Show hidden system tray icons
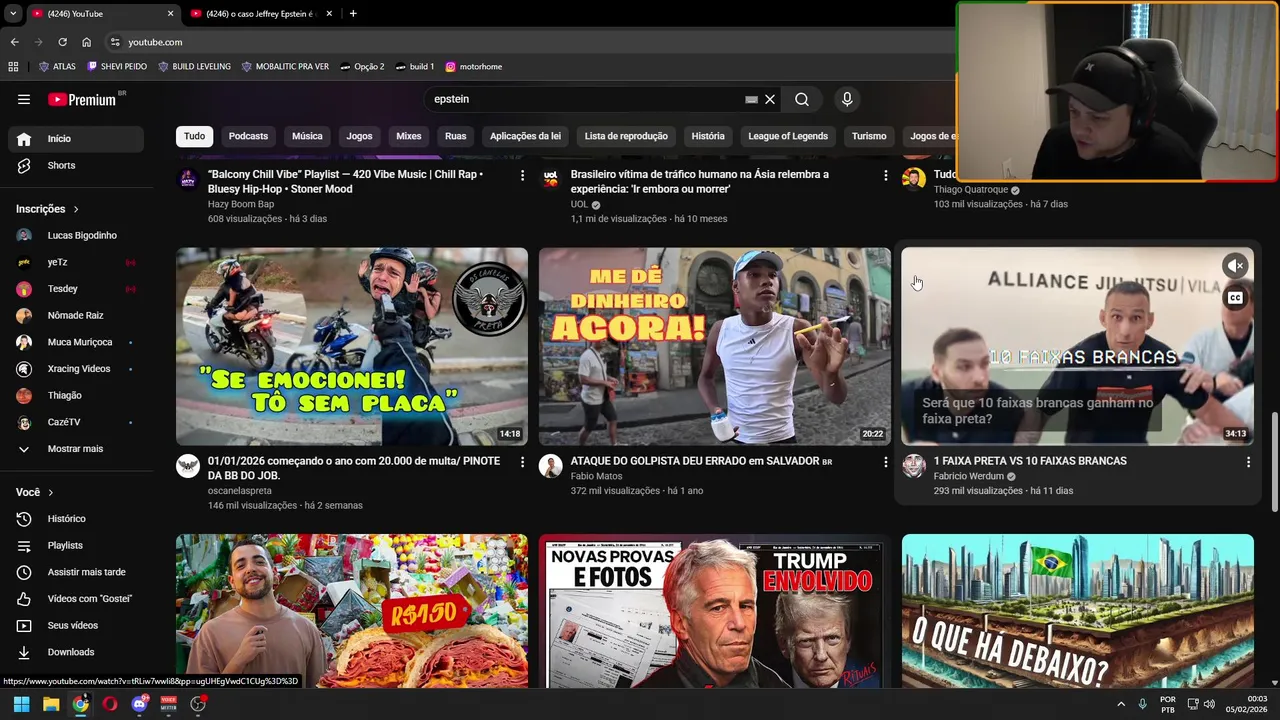1280x720 pixels. pos(1121,704)
